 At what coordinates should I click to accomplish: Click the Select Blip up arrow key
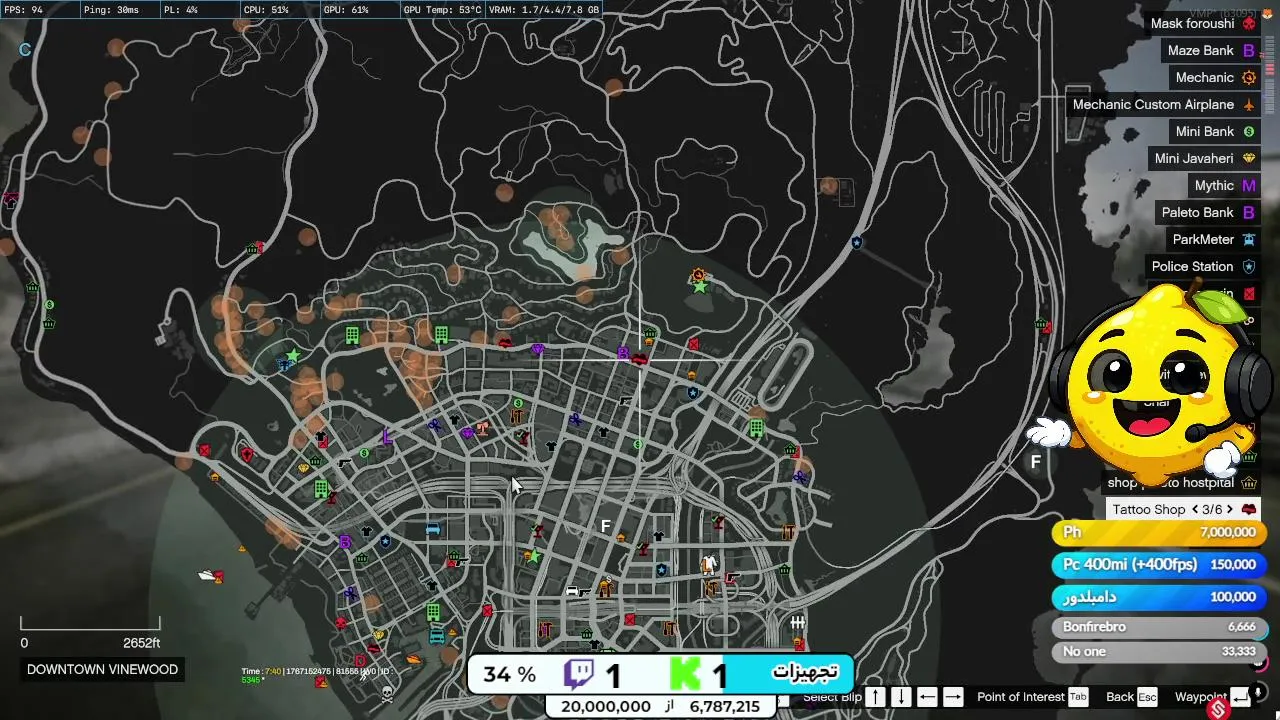[x=875, y=697]
